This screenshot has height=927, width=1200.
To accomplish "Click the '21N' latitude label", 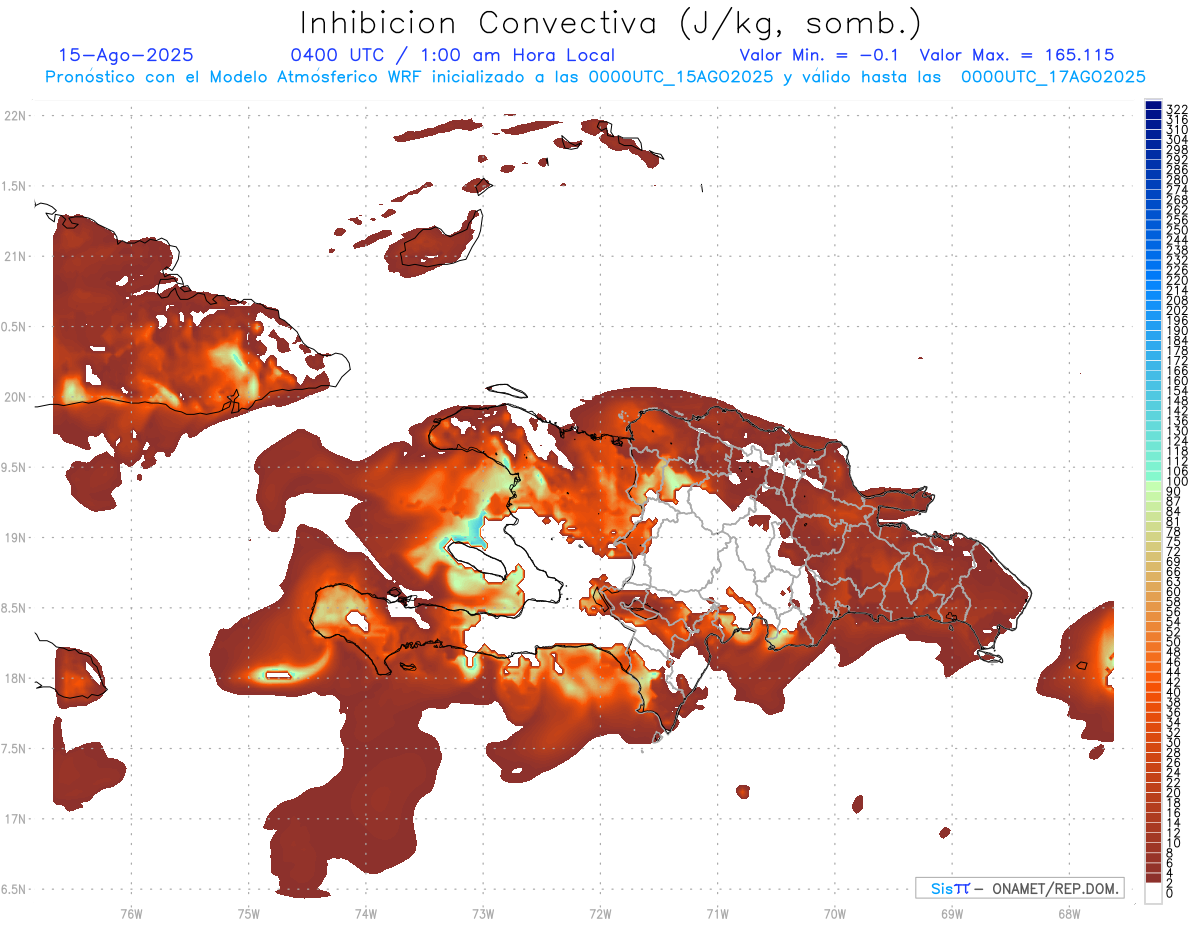I will click(15, 257).
